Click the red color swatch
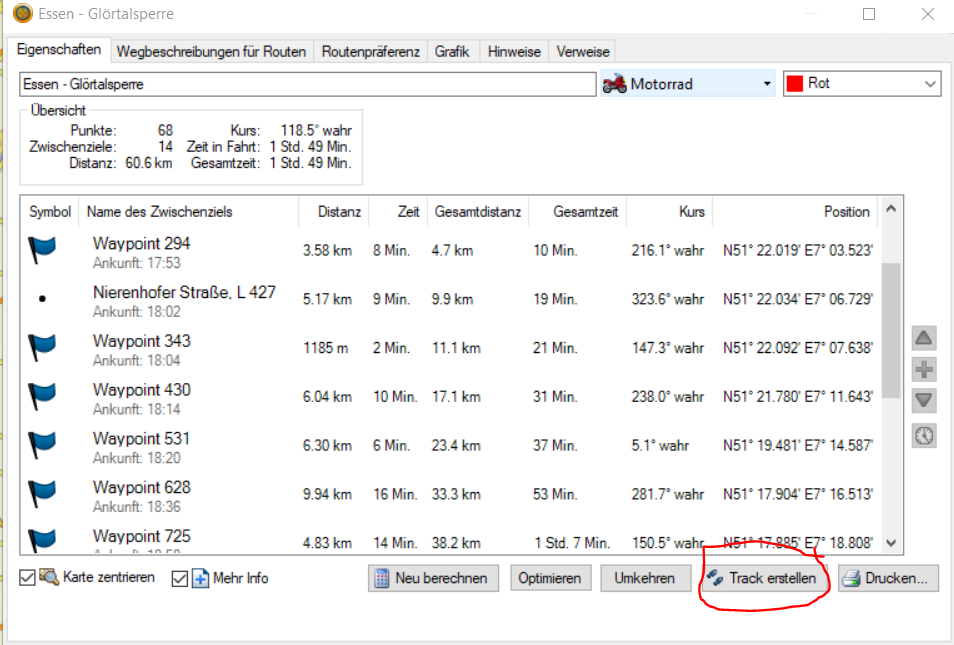This screenshot has height=645, width=954. [796, 84]
